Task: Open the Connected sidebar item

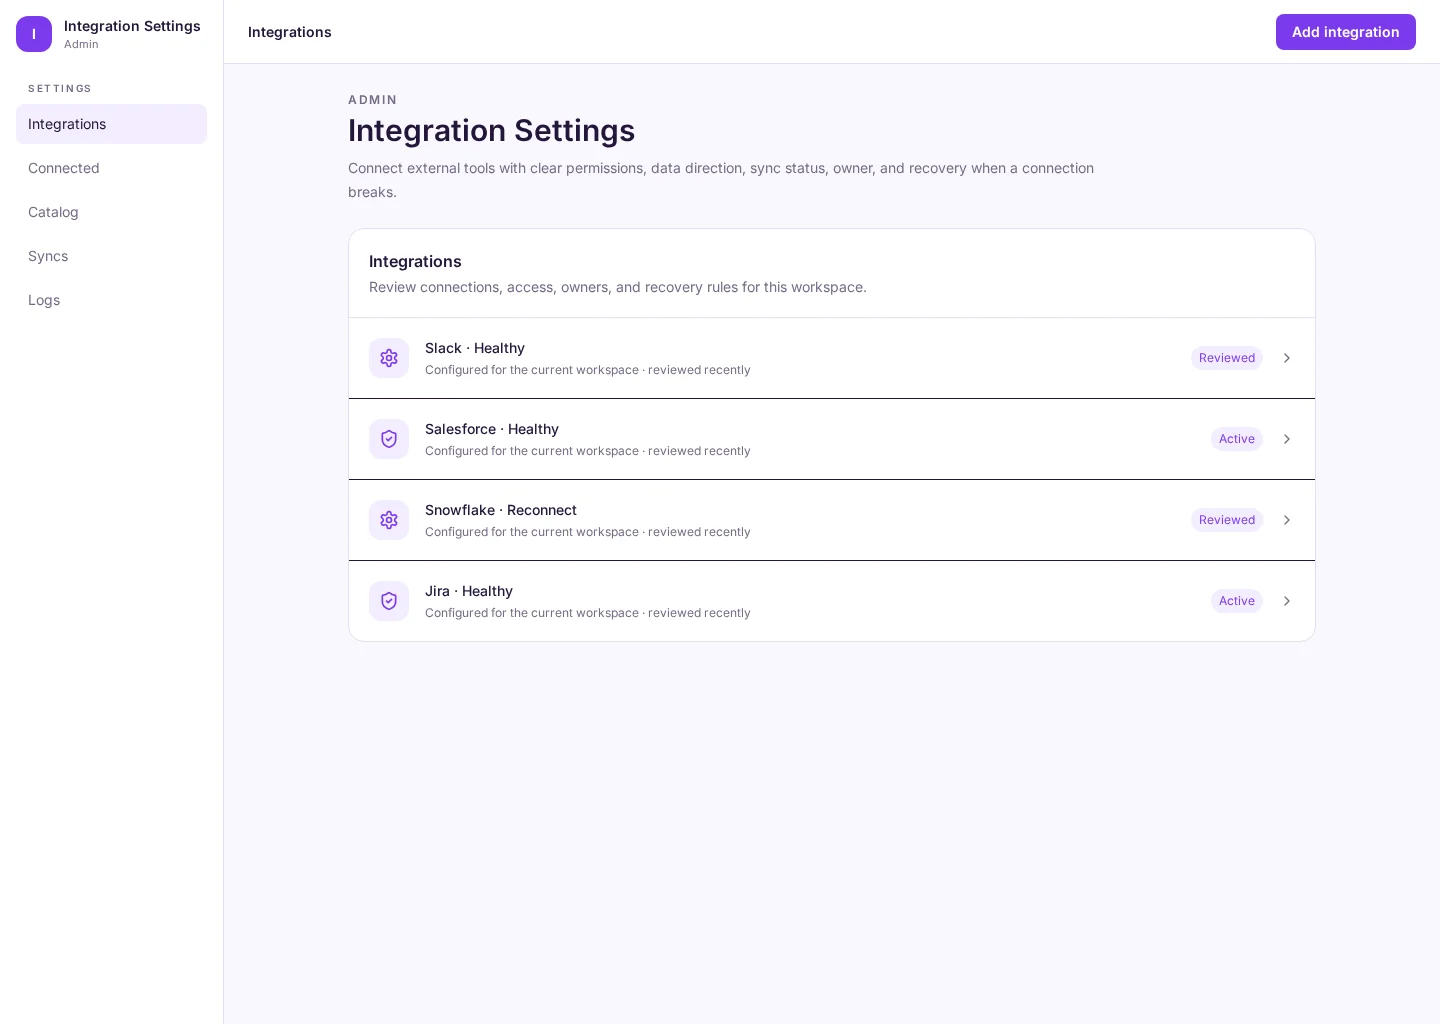Action: [111, 168]
